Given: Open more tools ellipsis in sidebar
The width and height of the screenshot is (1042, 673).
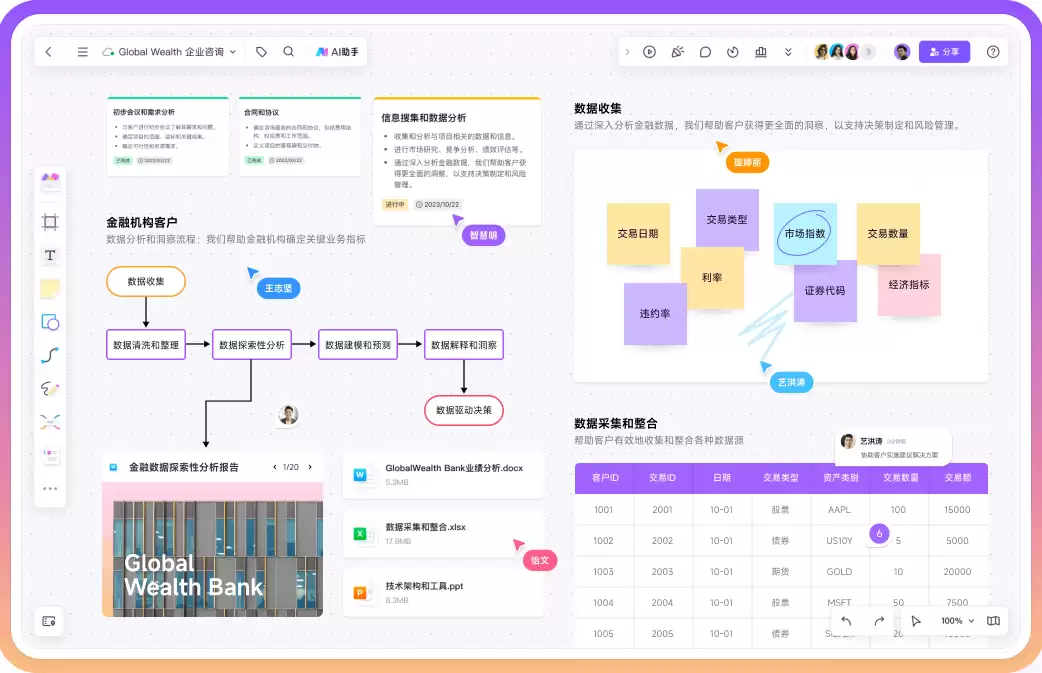Looking at the screenshot, I should pos(50,488).
